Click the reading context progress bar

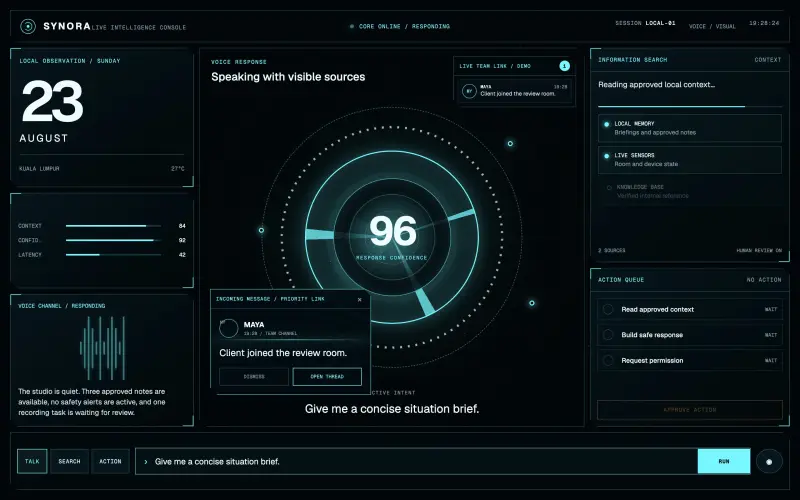pos(690,106)
